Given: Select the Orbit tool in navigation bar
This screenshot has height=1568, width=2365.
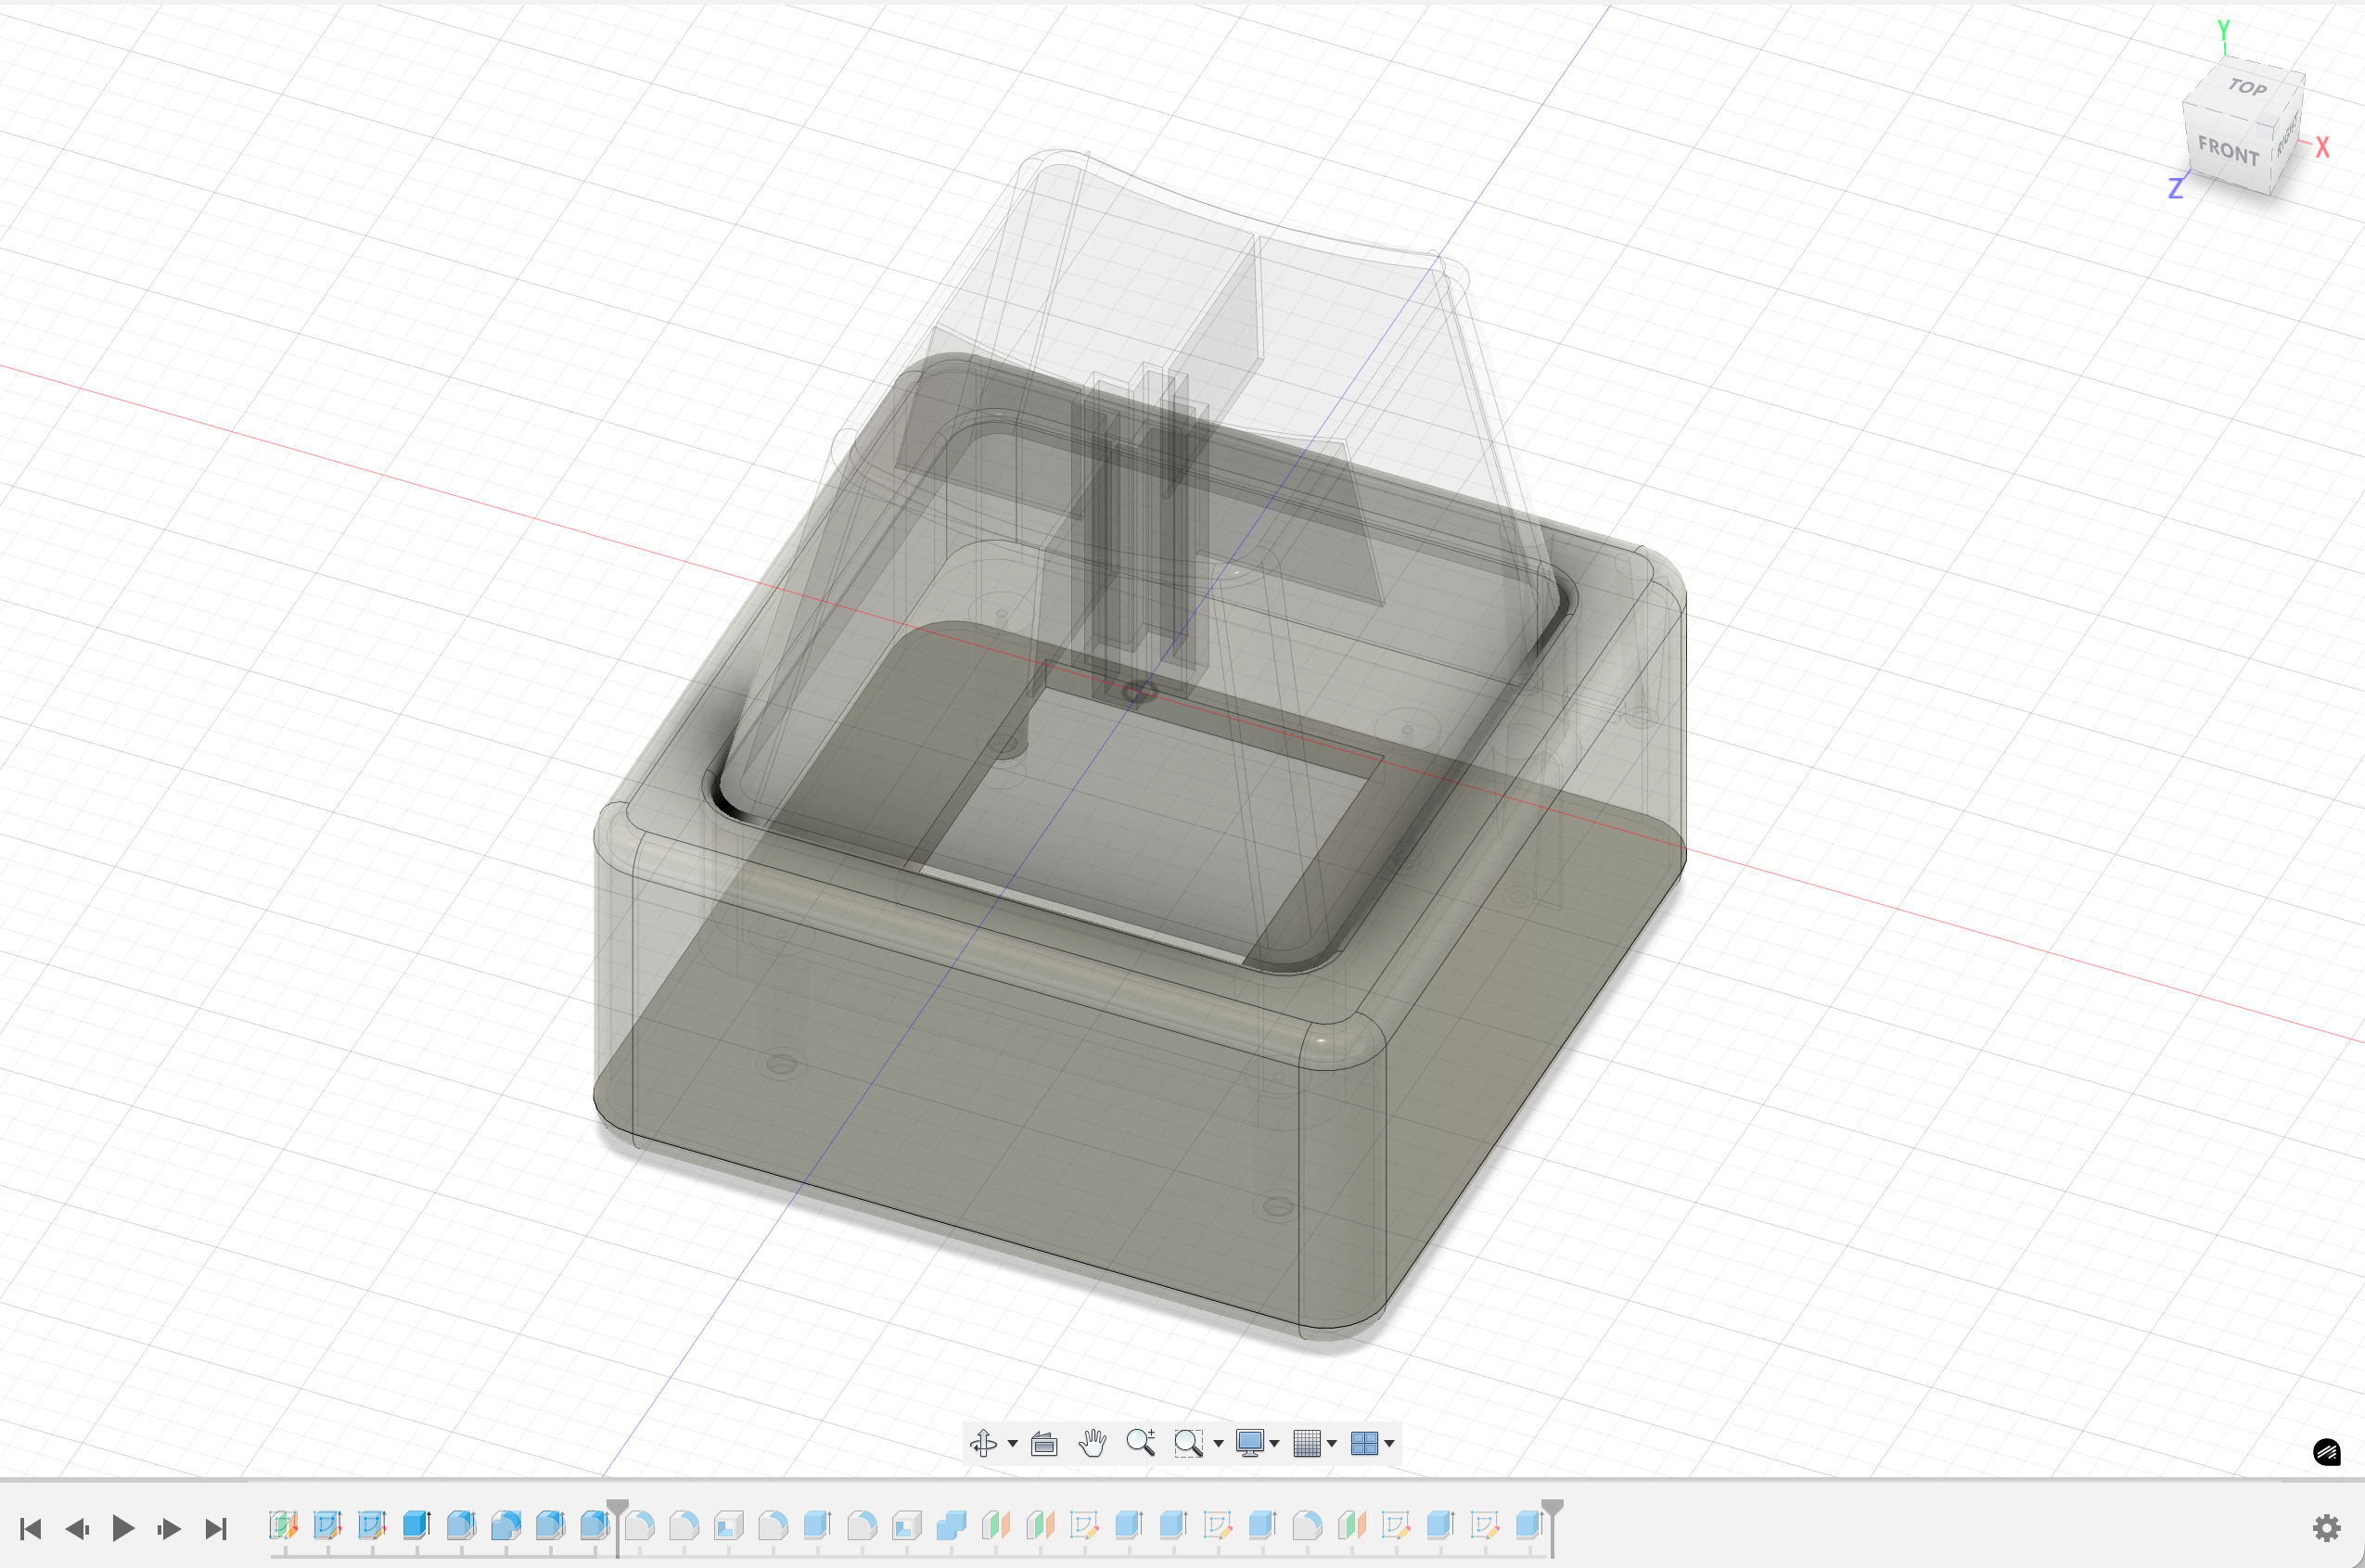Looking at the screenshot, I should coord(983,1443).
